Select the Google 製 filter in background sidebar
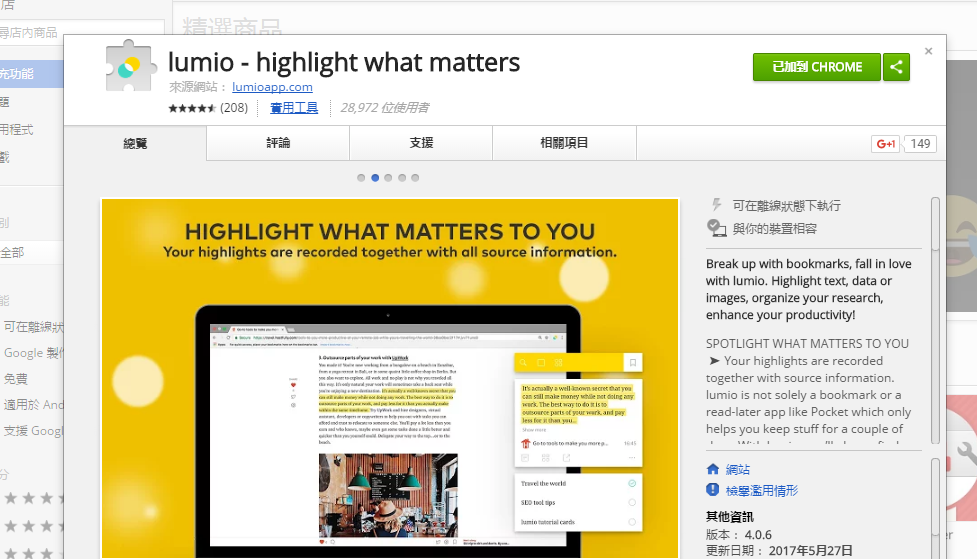The image size is (977, 559). [34, 353]
